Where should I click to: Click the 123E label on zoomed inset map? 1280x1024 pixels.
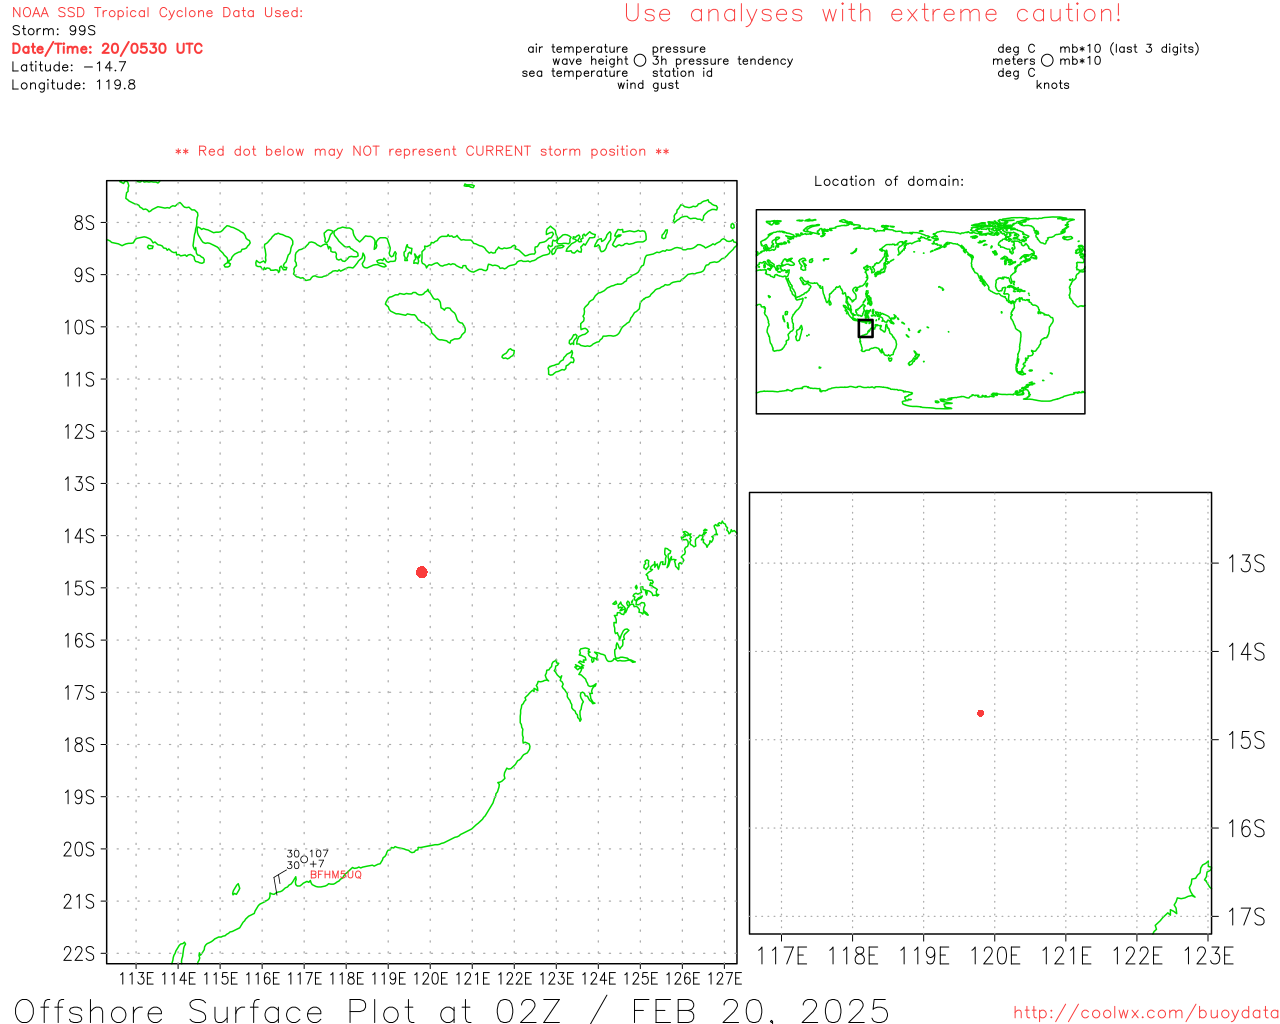pos(1208,956)
